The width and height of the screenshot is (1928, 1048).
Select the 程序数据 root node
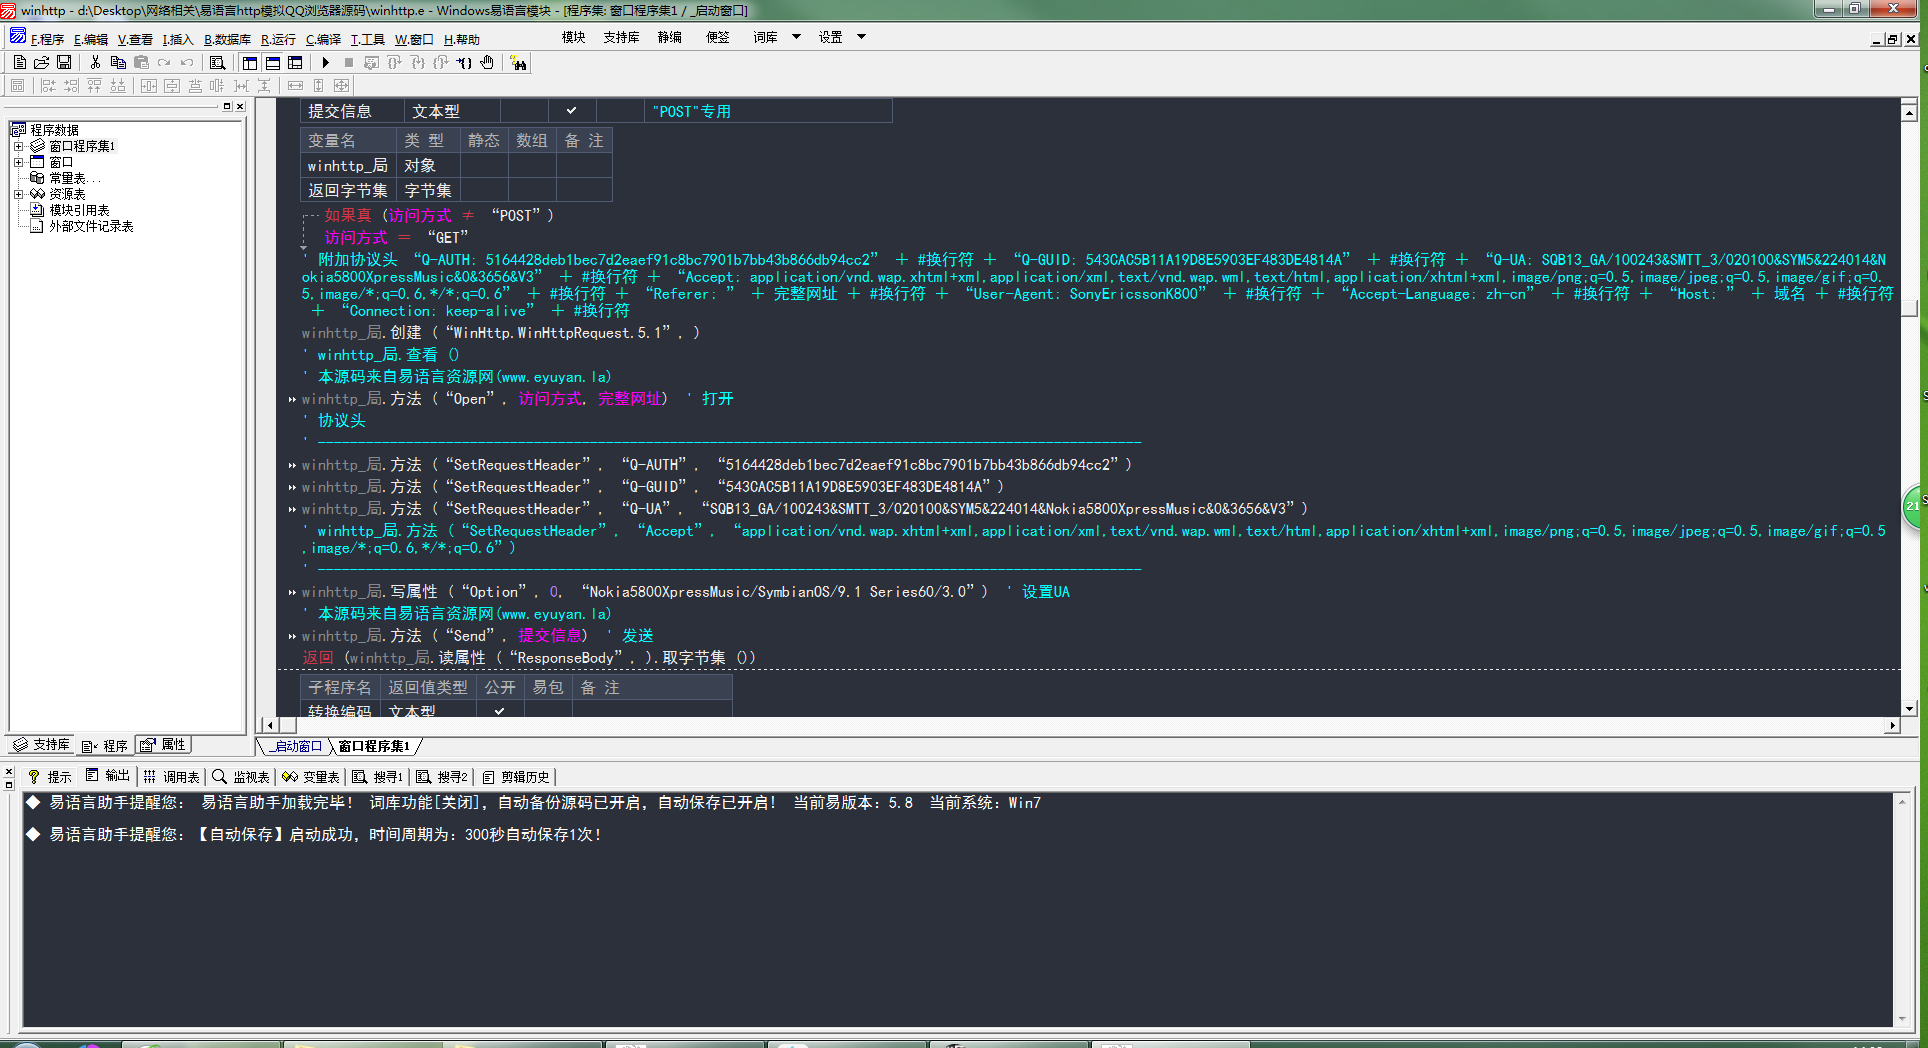coord(54,130)
